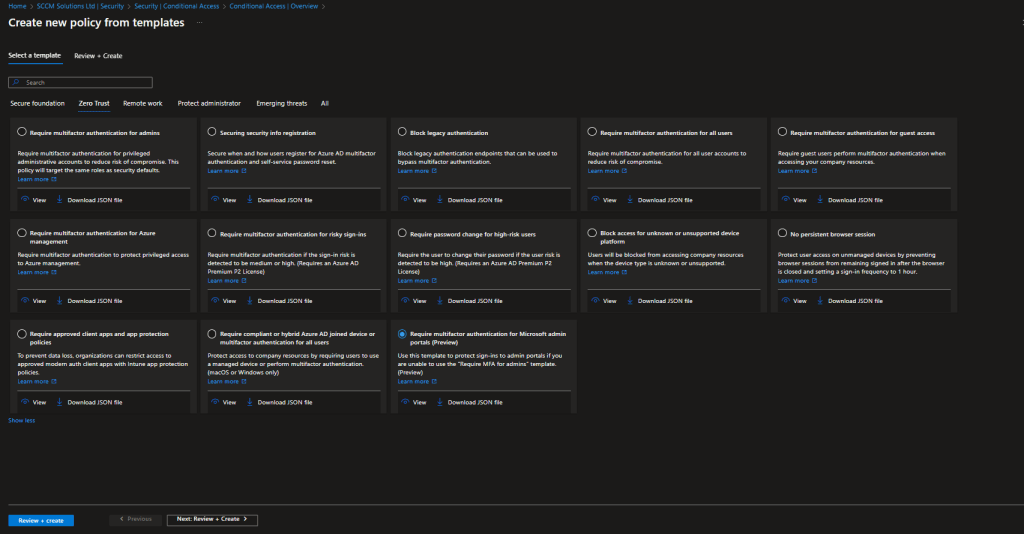Open the Emerging threats tab

click(281, 103)
